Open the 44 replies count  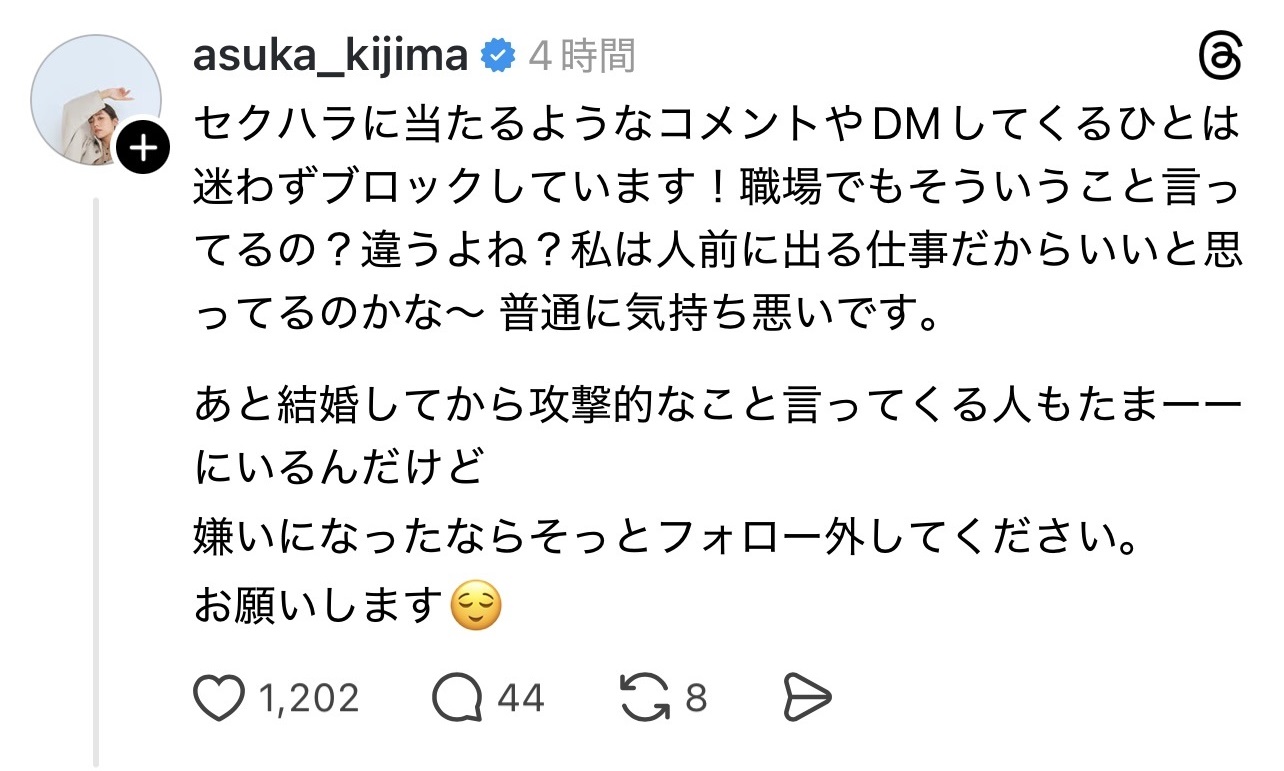pyautogui.click(x=520, y=698)
